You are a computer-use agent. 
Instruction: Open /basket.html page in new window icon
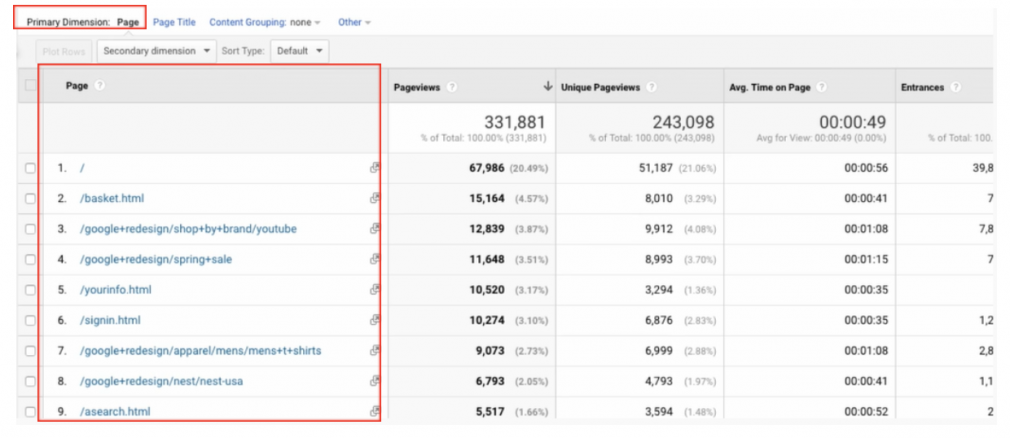click(374, 198)
